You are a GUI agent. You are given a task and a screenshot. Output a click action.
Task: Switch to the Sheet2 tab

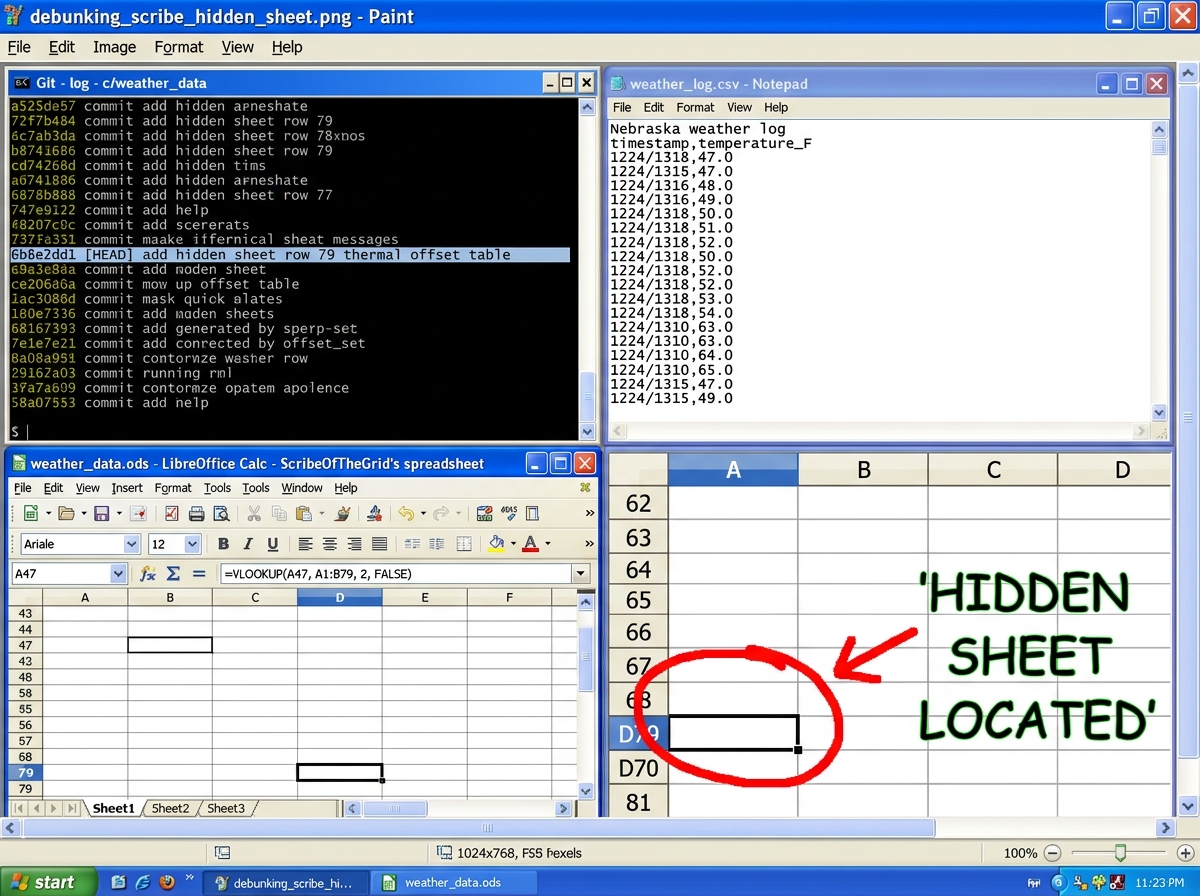point(171,808)
